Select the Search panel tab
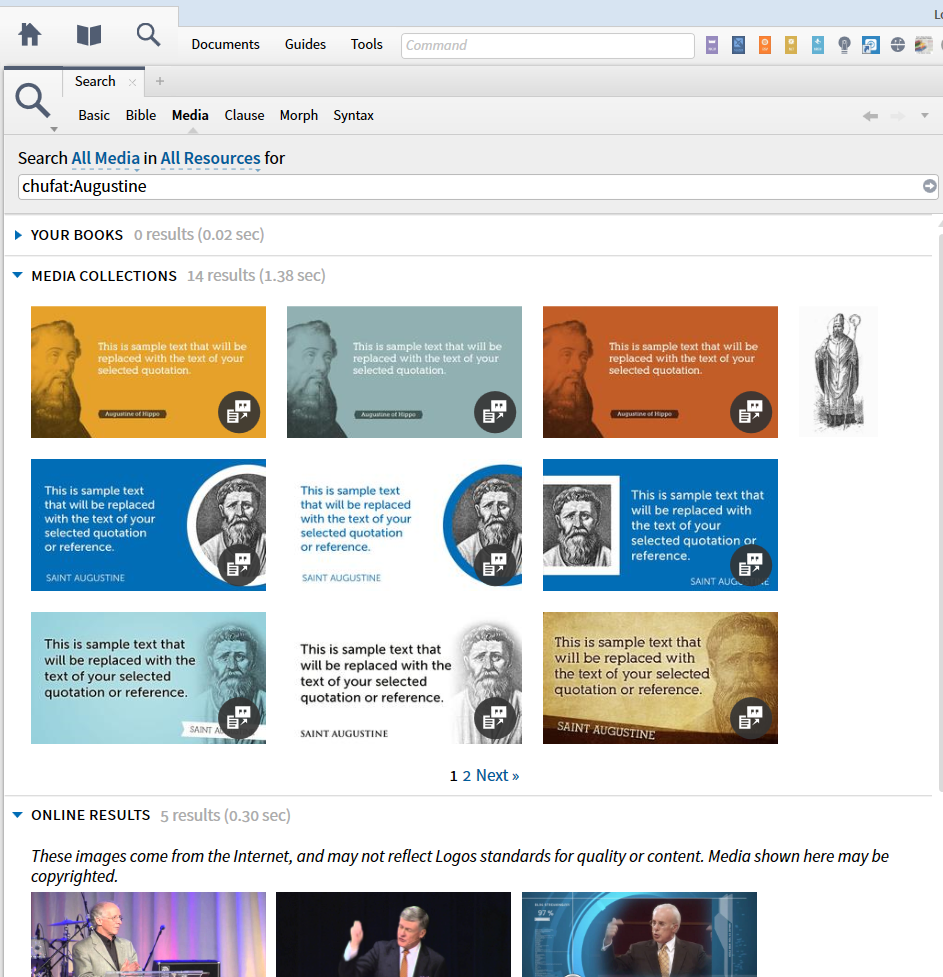This screenshot has height=977, width=943. click(x=95, y=81)
